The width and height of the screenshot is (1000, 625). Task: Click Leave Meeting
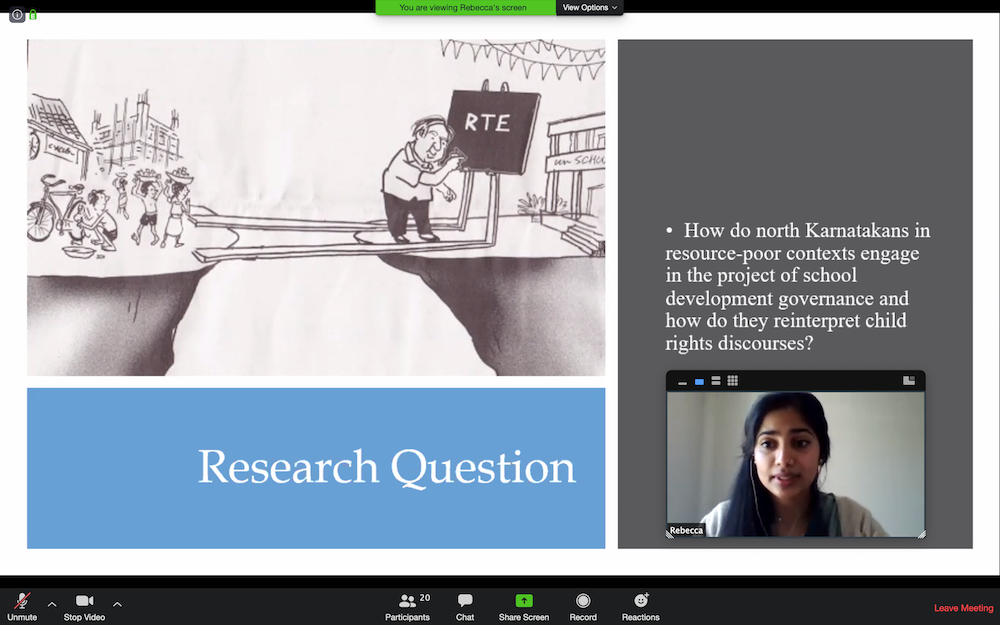[963, 608]
